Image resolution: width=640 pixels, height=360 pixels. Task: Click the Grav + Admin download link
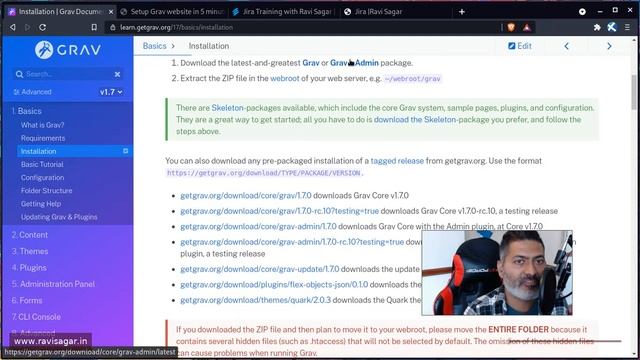pyautogui.click(x=354, y=63)
